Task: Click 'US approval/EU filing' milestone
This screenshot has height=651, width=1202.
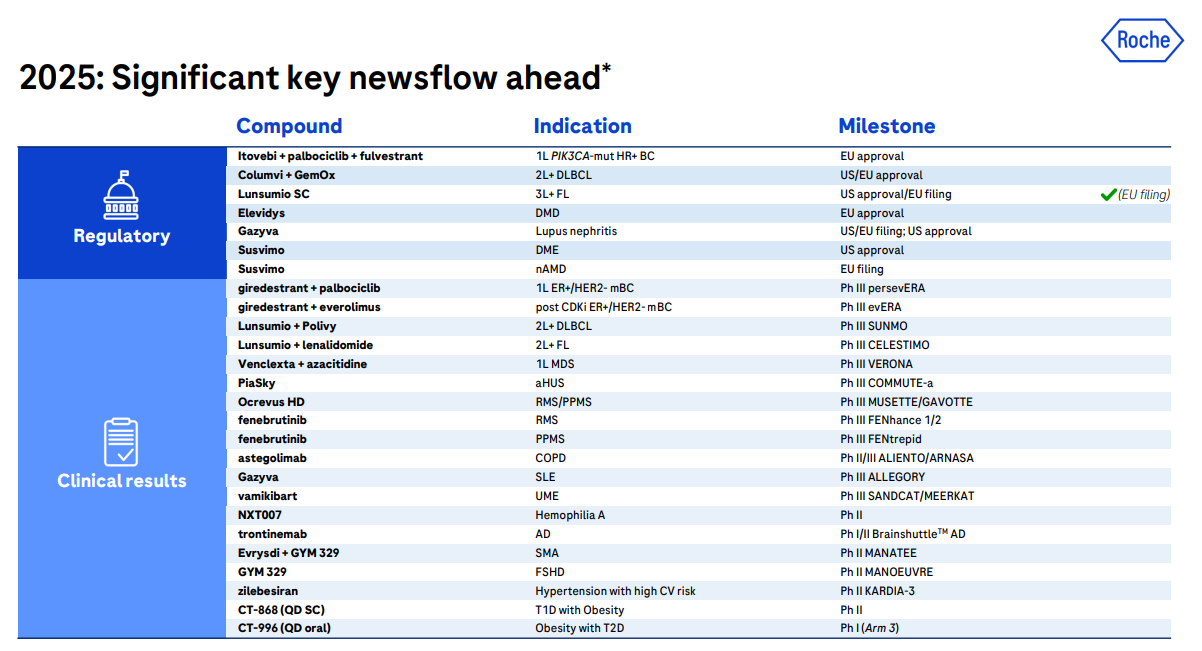Action: coord(896,194)
